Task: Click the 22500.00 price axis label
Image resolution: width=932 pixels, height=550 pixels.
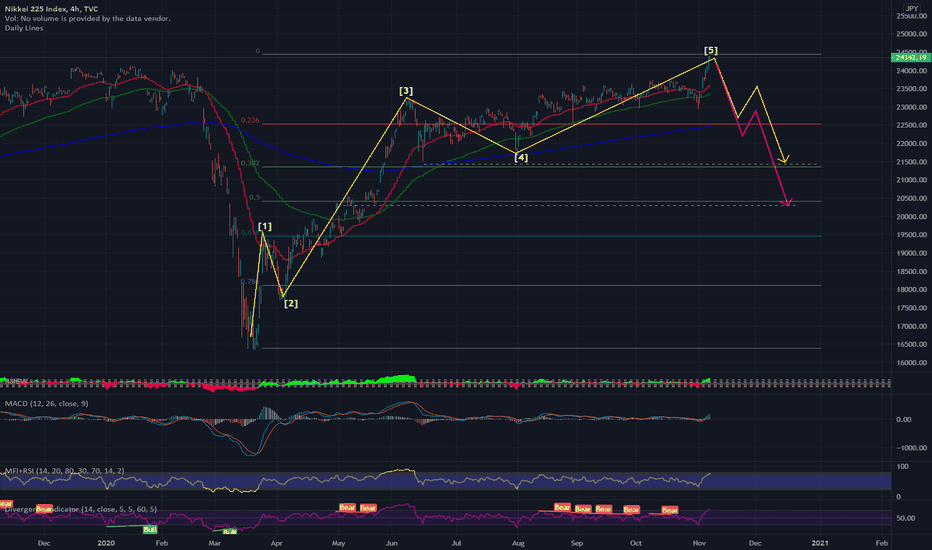Action: click(912, 125)
